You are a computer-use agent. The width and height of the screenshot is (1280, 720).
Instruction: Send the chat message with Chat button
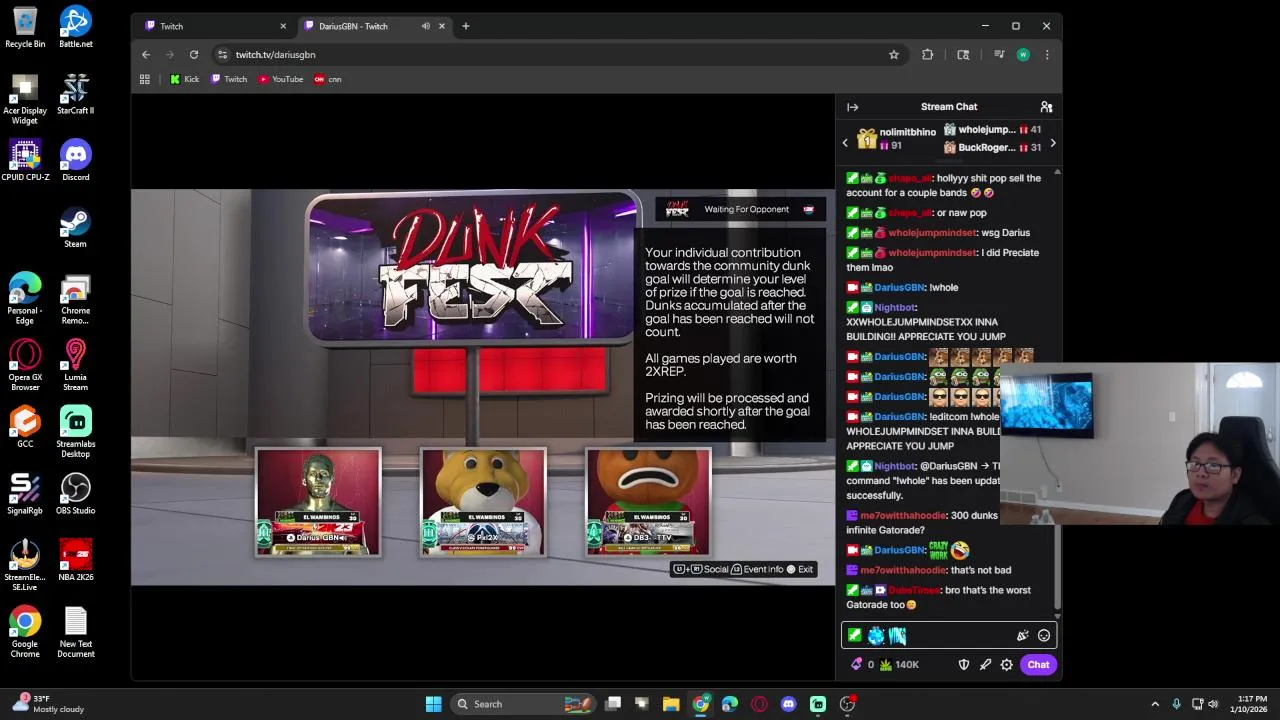1038,664
